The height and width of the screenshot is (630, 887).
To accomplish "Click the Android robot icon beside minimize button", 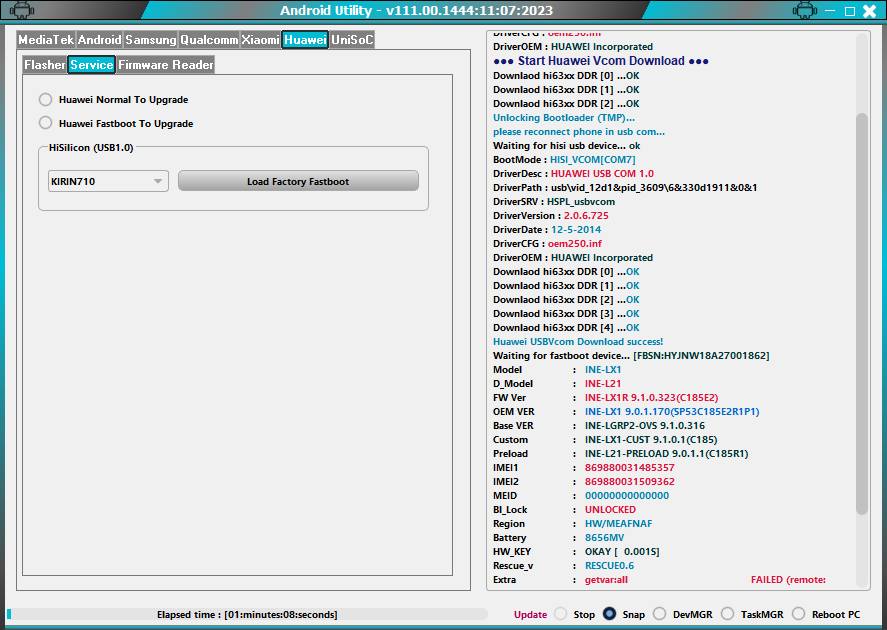I will click(804, 10).
